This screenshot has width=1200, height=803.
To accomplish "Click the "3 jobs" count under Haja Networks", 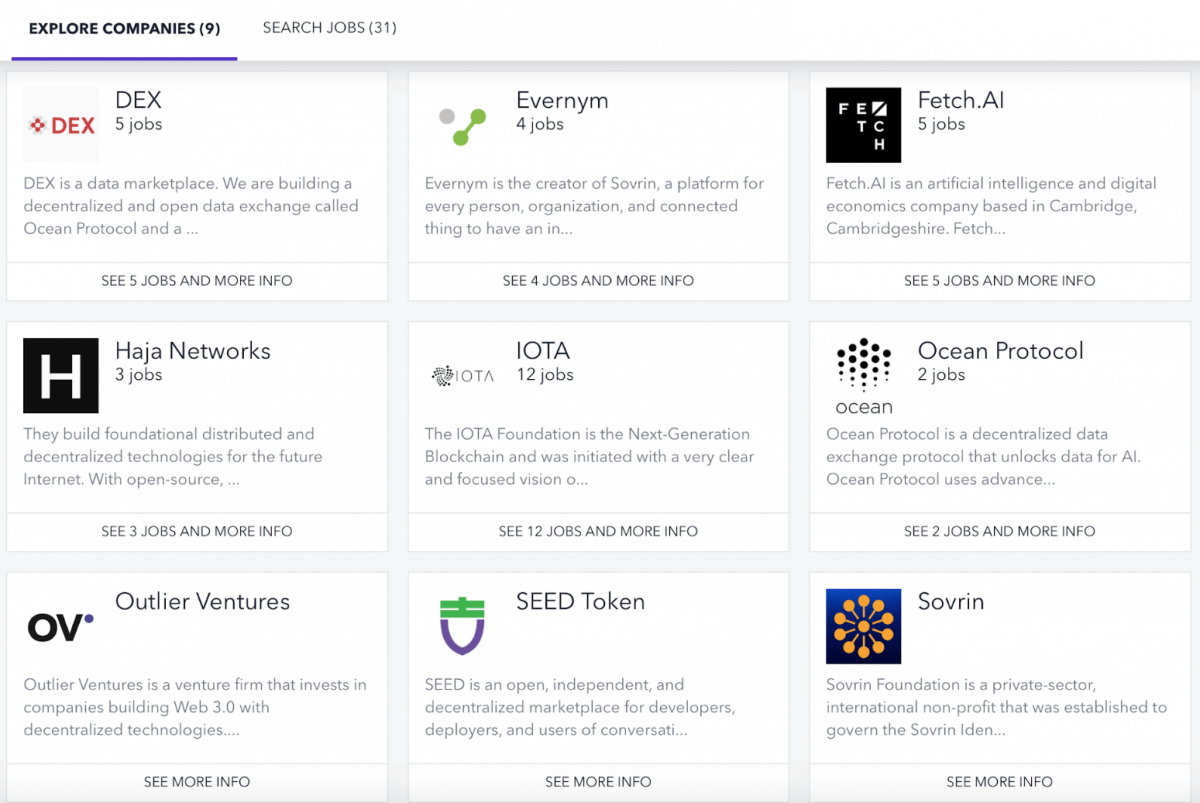I will [139, 375].
